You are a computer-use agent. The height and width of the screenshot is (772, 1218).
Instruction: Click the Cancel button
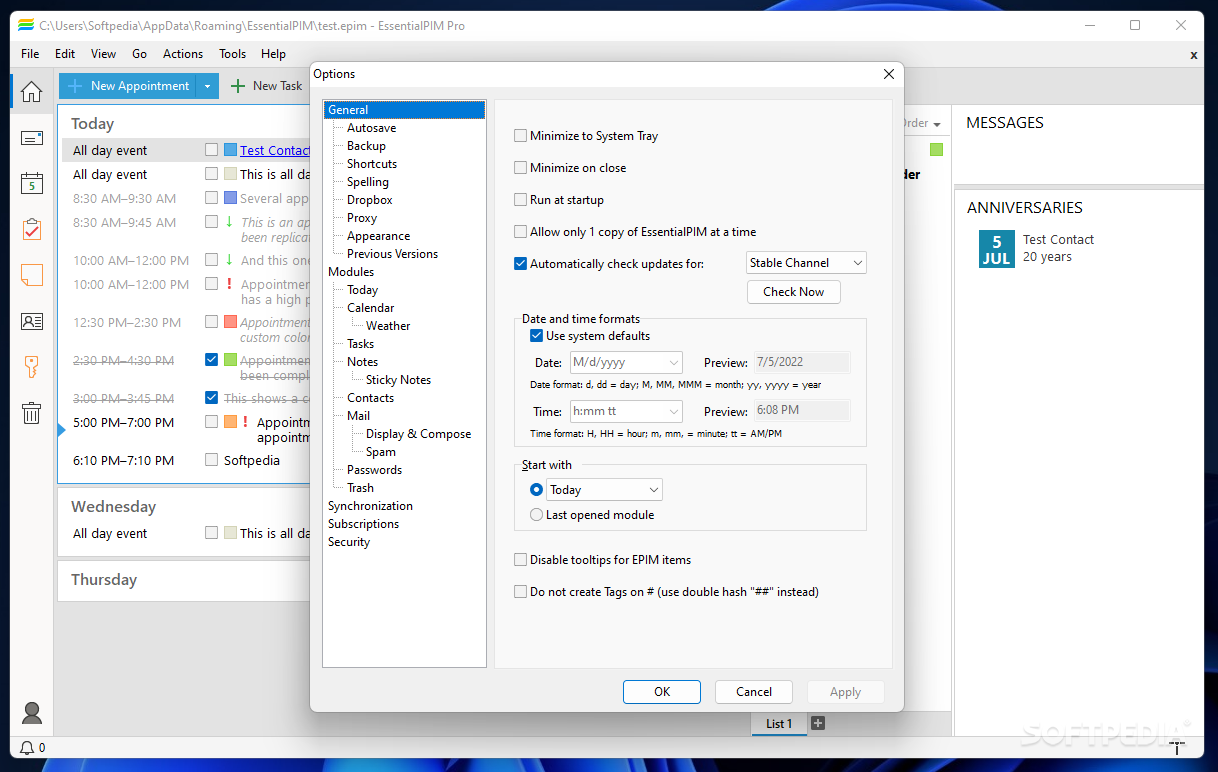point(754,692)
